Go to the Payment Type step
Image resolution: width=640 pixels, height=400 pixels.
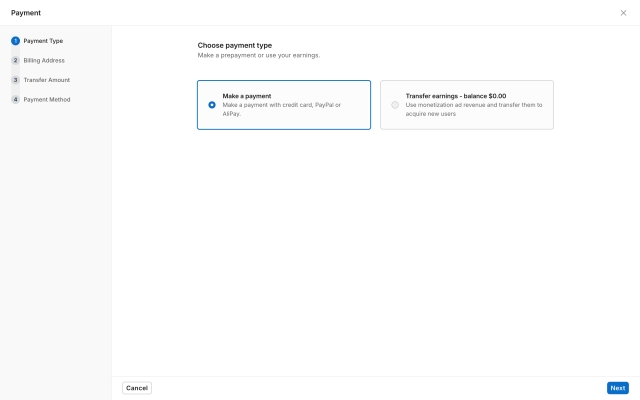point(43,41)
